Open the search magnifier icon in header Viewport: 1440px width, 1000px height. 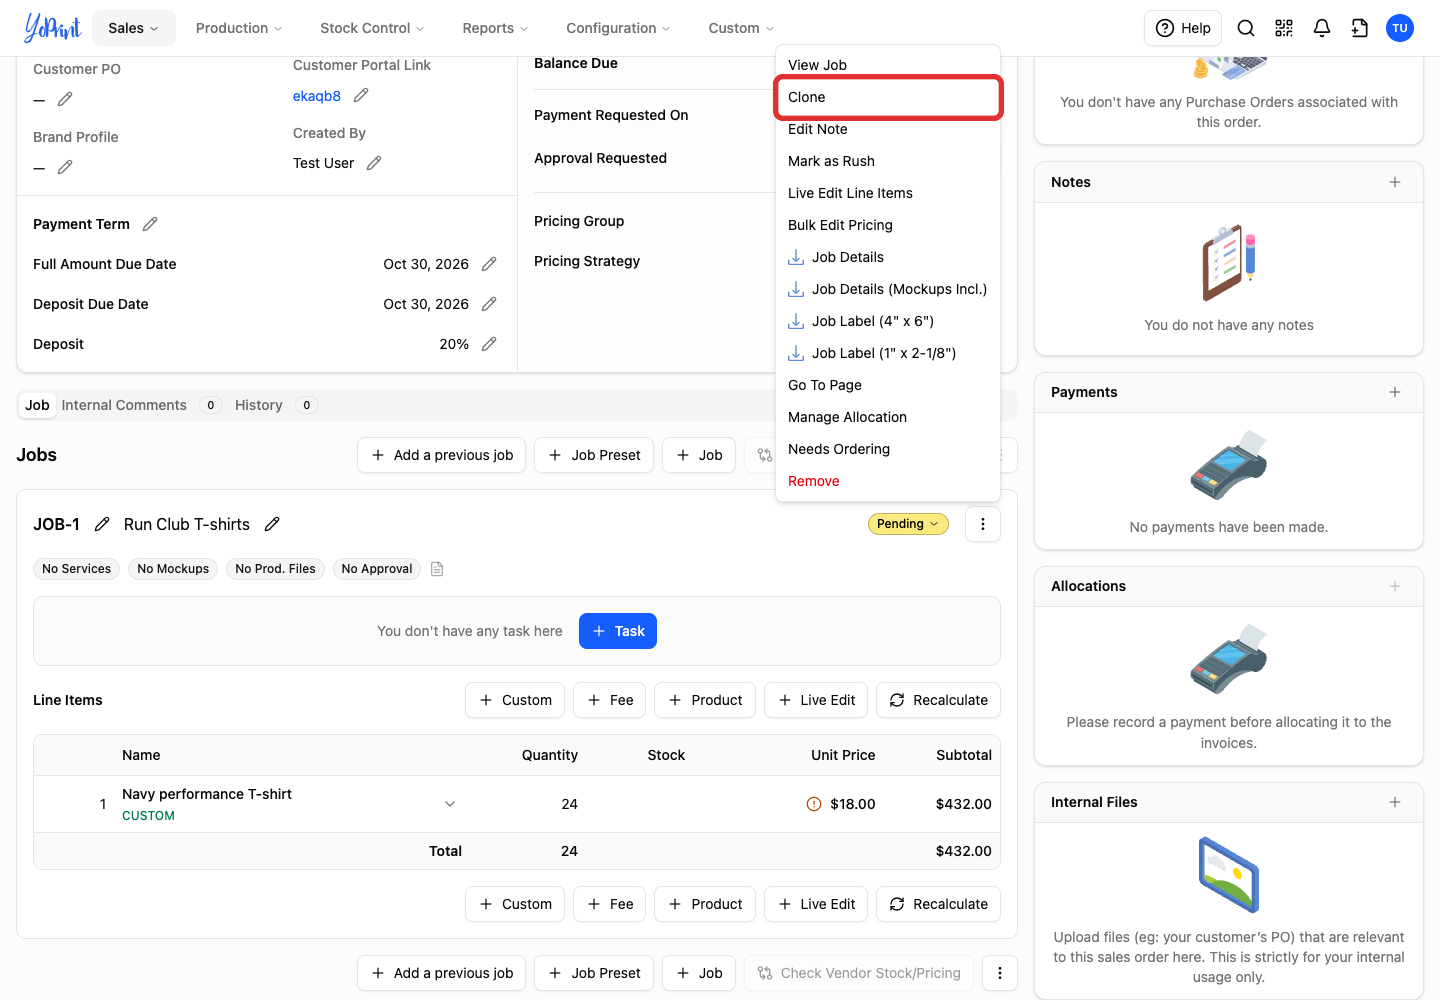(1245, 28)
